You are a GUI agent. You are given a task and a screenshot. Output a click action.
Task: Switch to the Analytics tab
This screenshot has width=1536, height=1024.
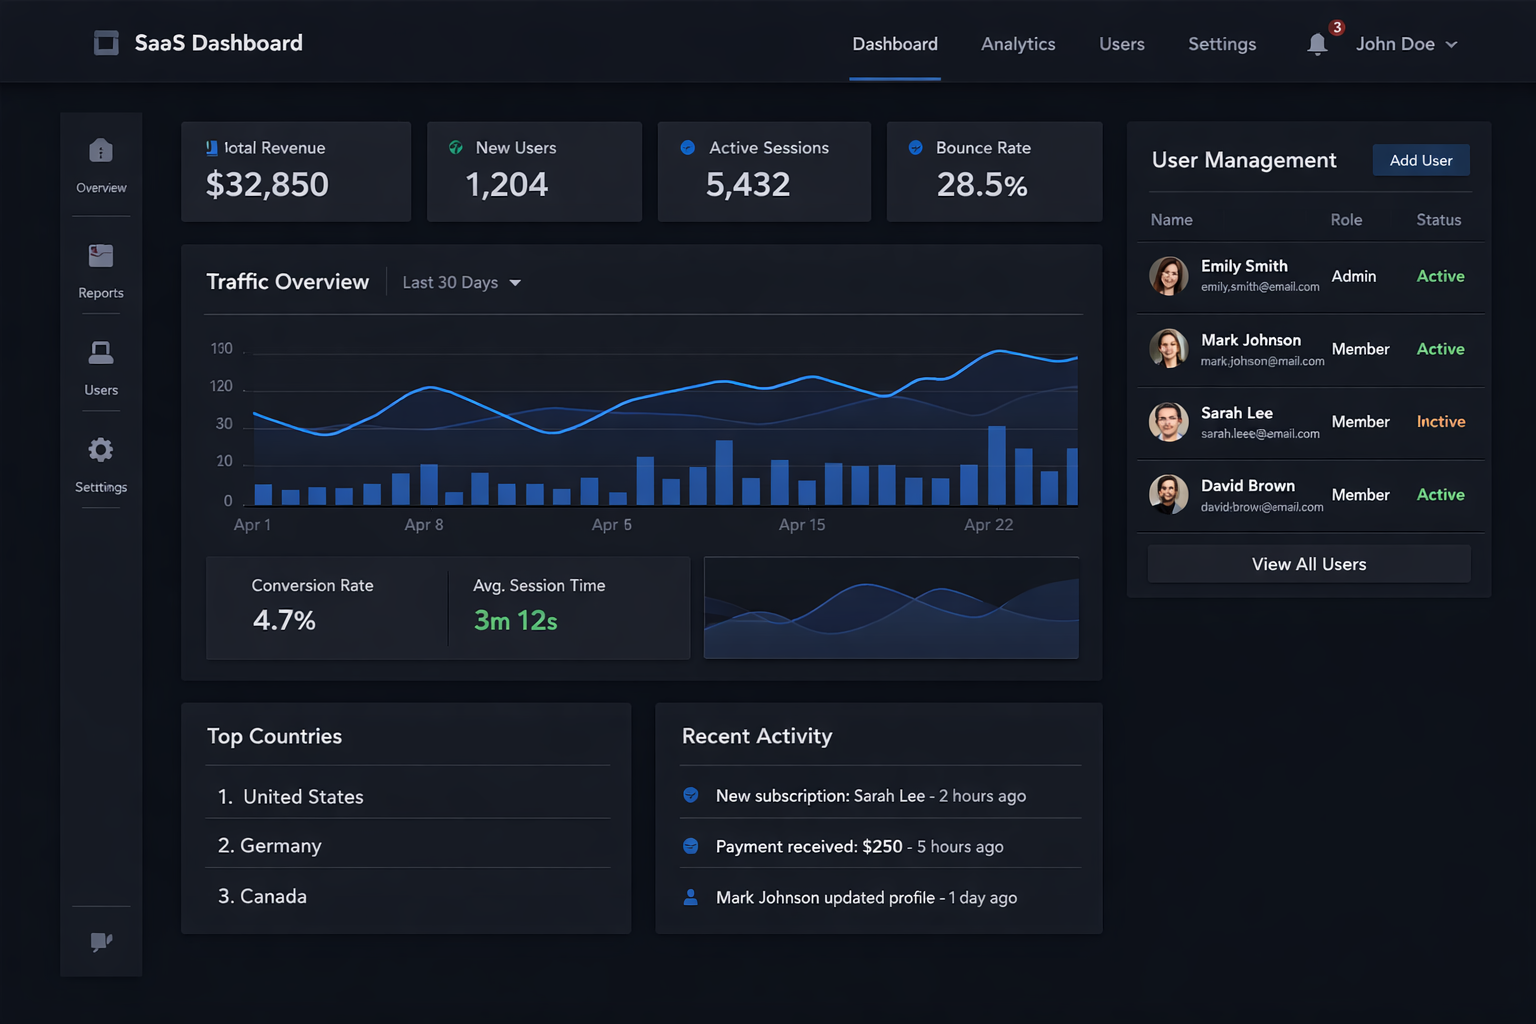[x=1018, y=44]
